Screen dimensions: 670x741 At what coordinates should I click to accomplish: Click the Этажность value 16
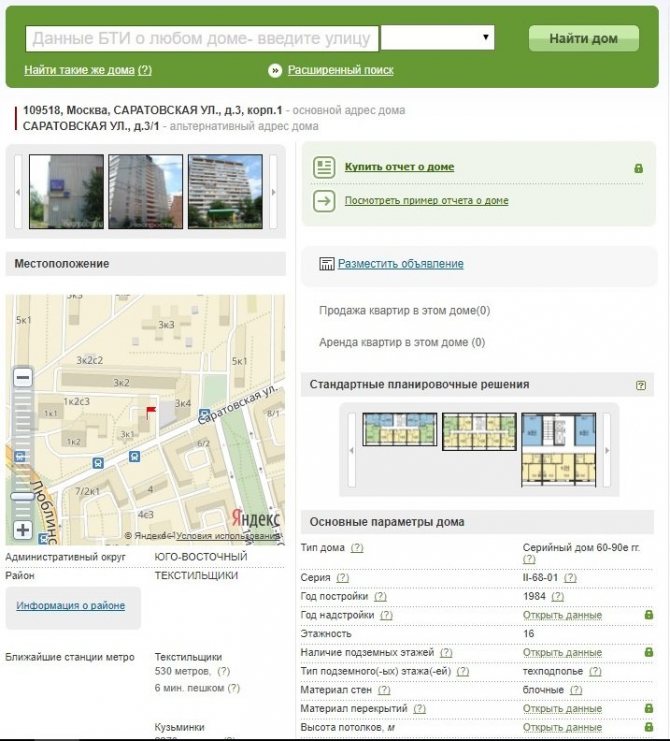[x=529, y=634]
